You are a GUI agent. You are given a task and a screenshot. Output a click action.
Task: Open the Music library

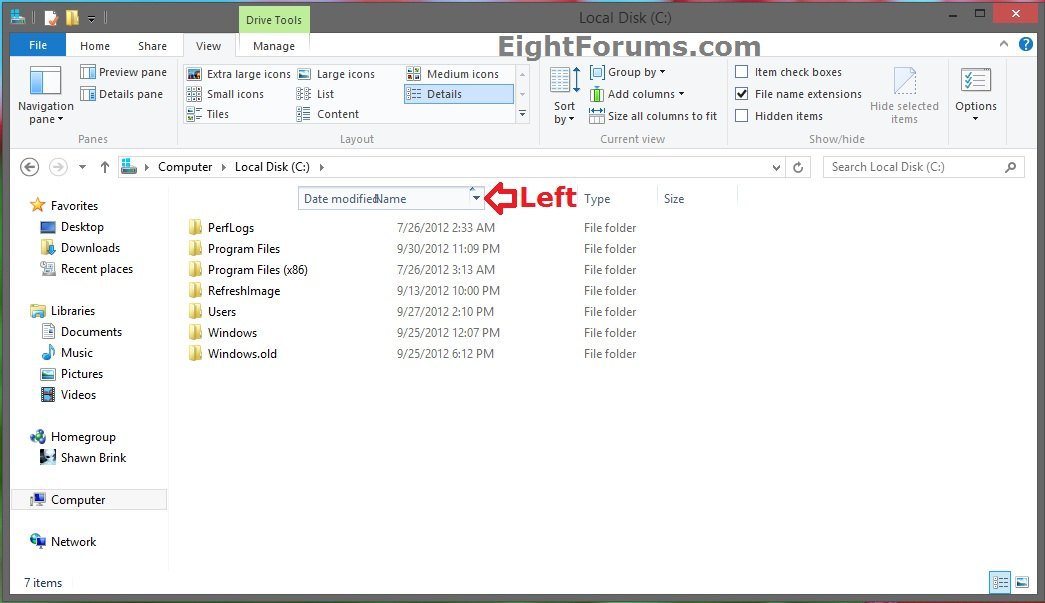77,352
